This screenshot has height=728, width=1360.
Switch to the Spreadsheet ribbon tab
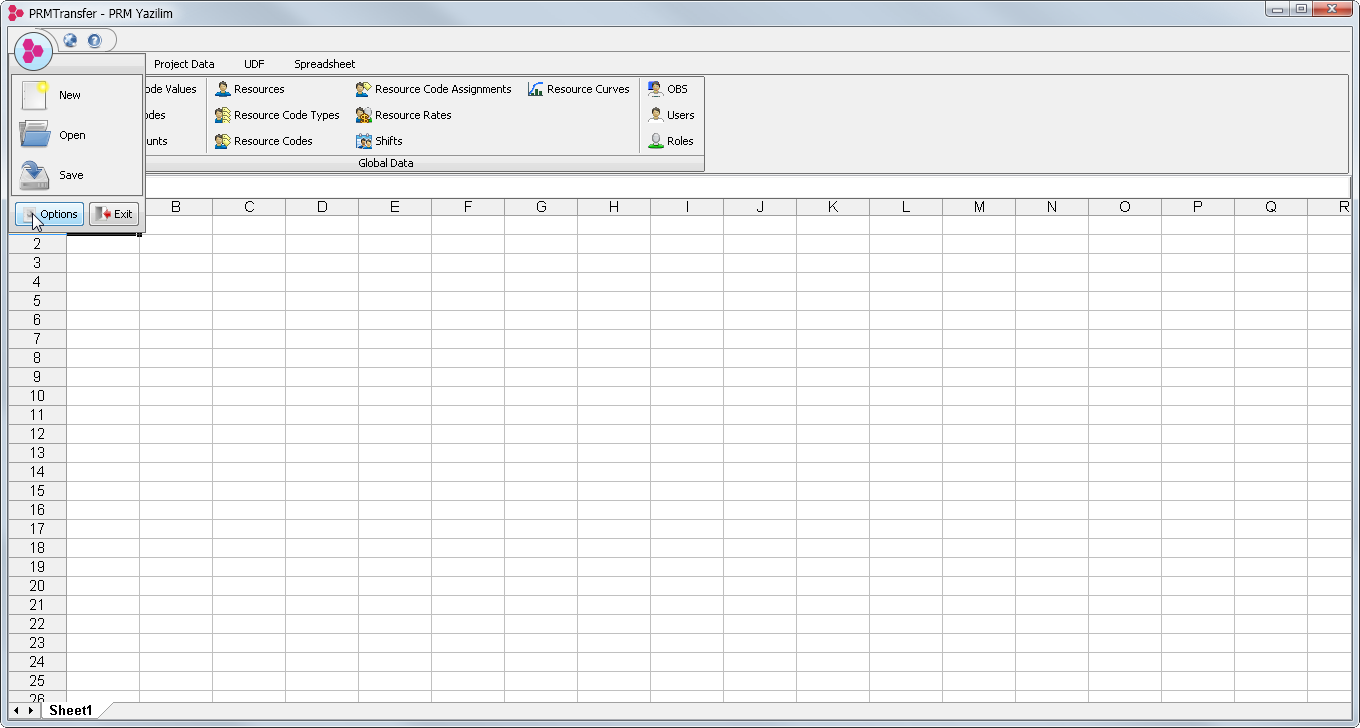click(x=324, y=64)
